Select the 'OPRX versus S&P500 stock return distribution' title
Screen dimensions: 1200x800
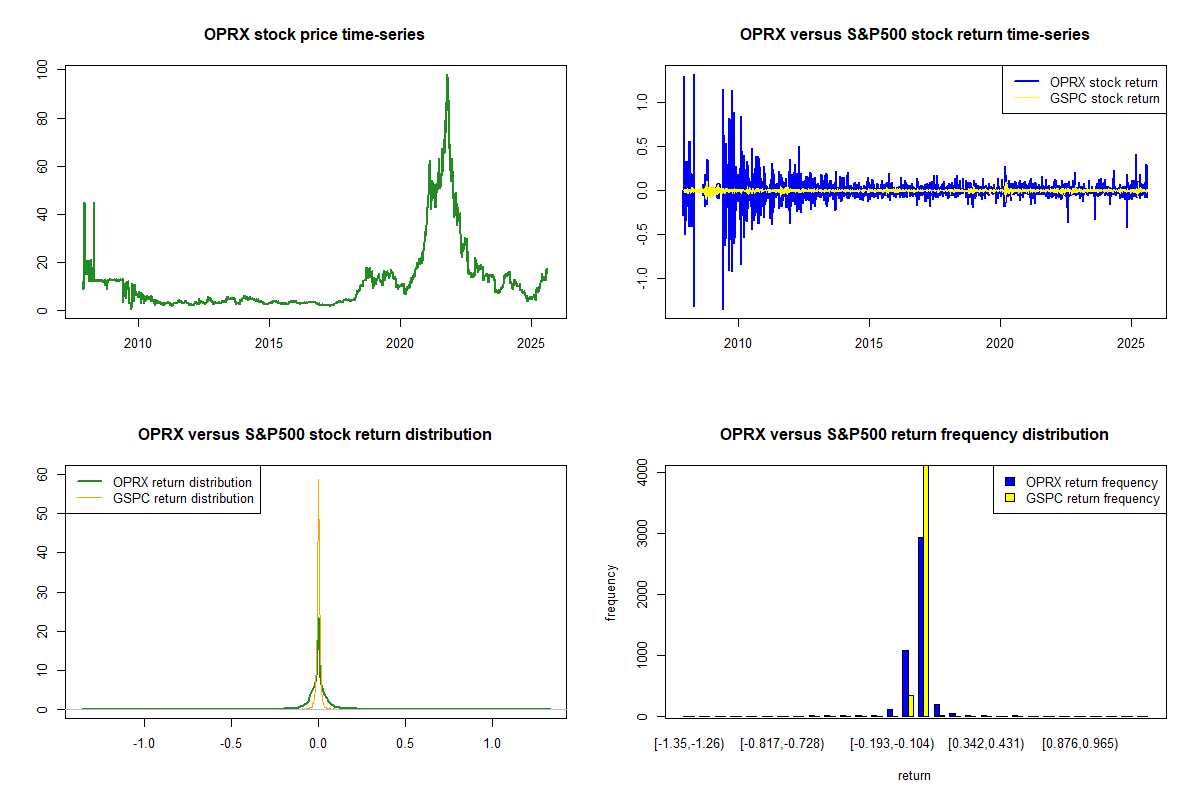tap(314, 435)
